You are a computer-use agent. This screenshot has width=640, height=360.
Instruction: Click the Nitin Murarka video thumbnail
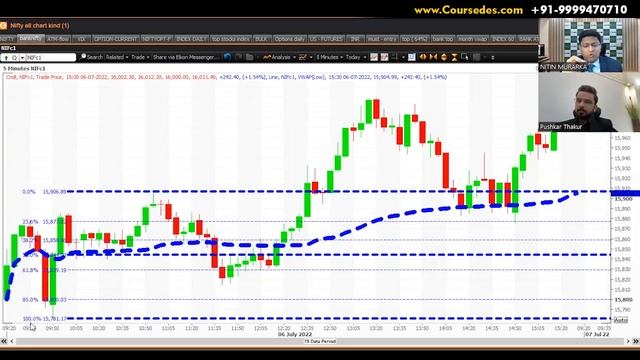[x=589, y=45]
